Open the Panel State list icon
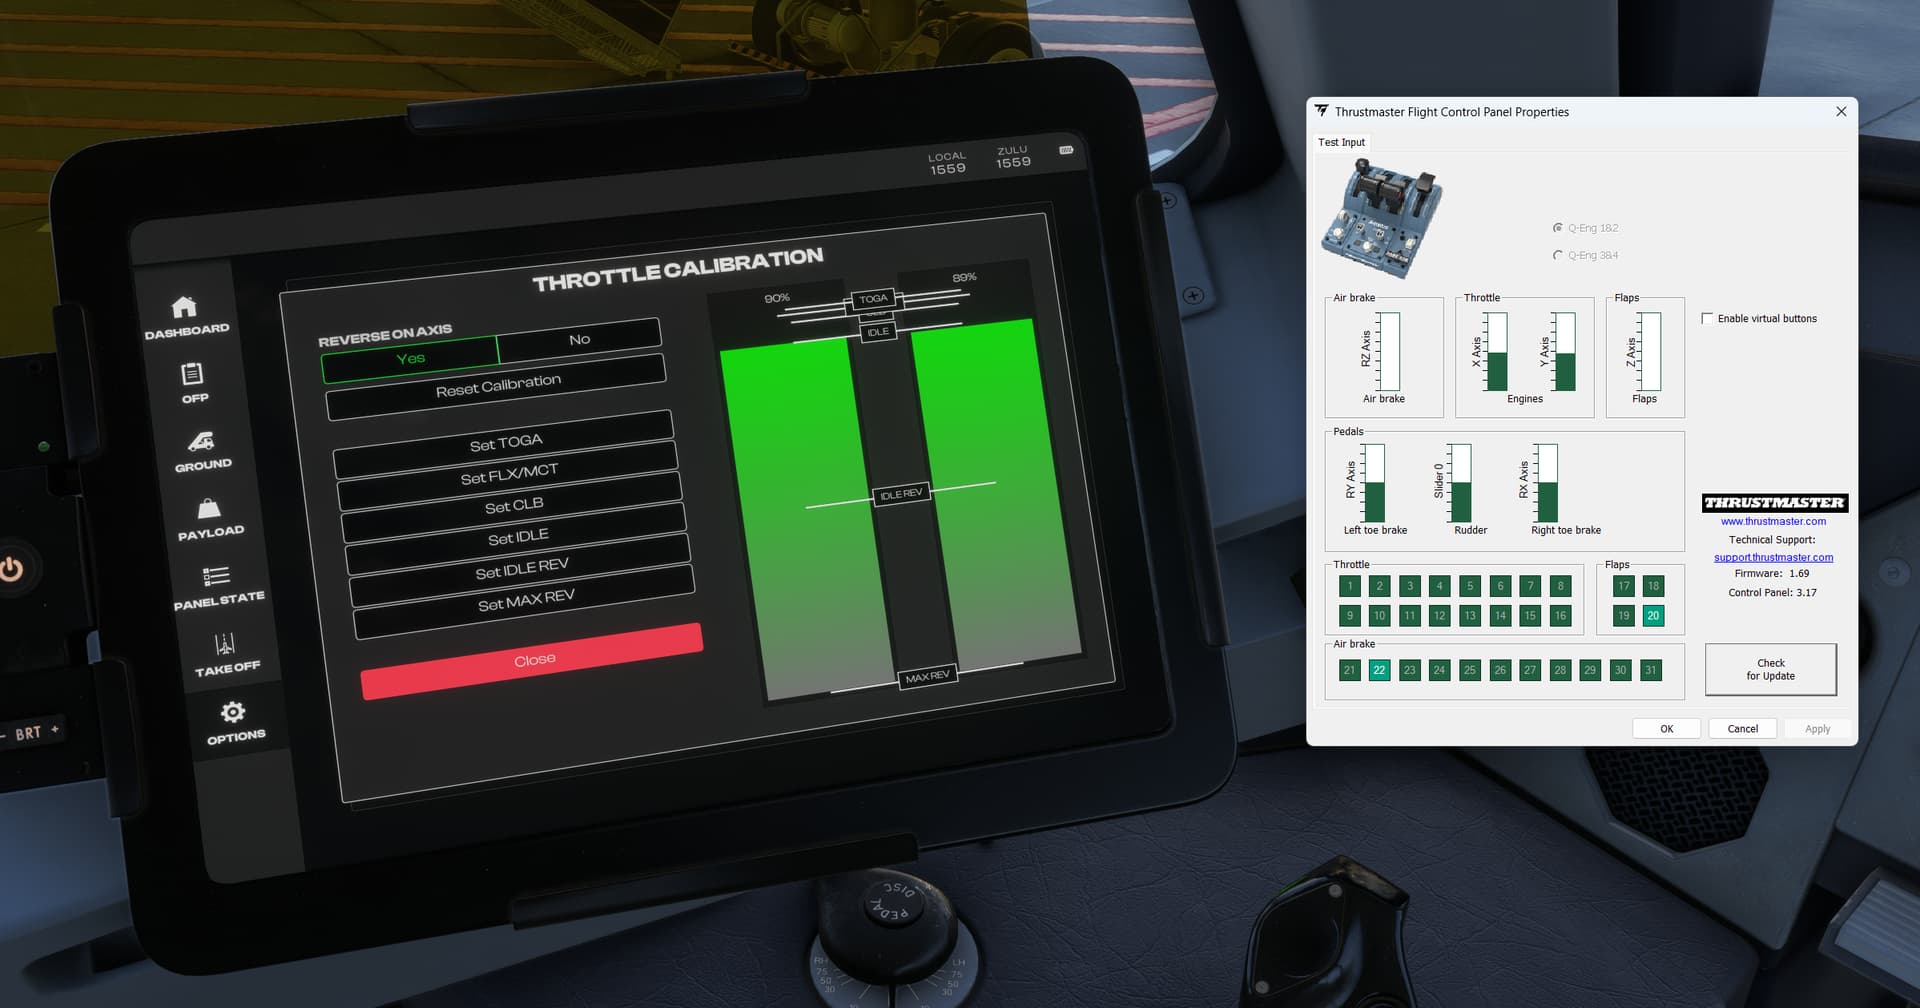Image resolution: width=1920 pixels, height=1008 pixels. coord(216,576)
